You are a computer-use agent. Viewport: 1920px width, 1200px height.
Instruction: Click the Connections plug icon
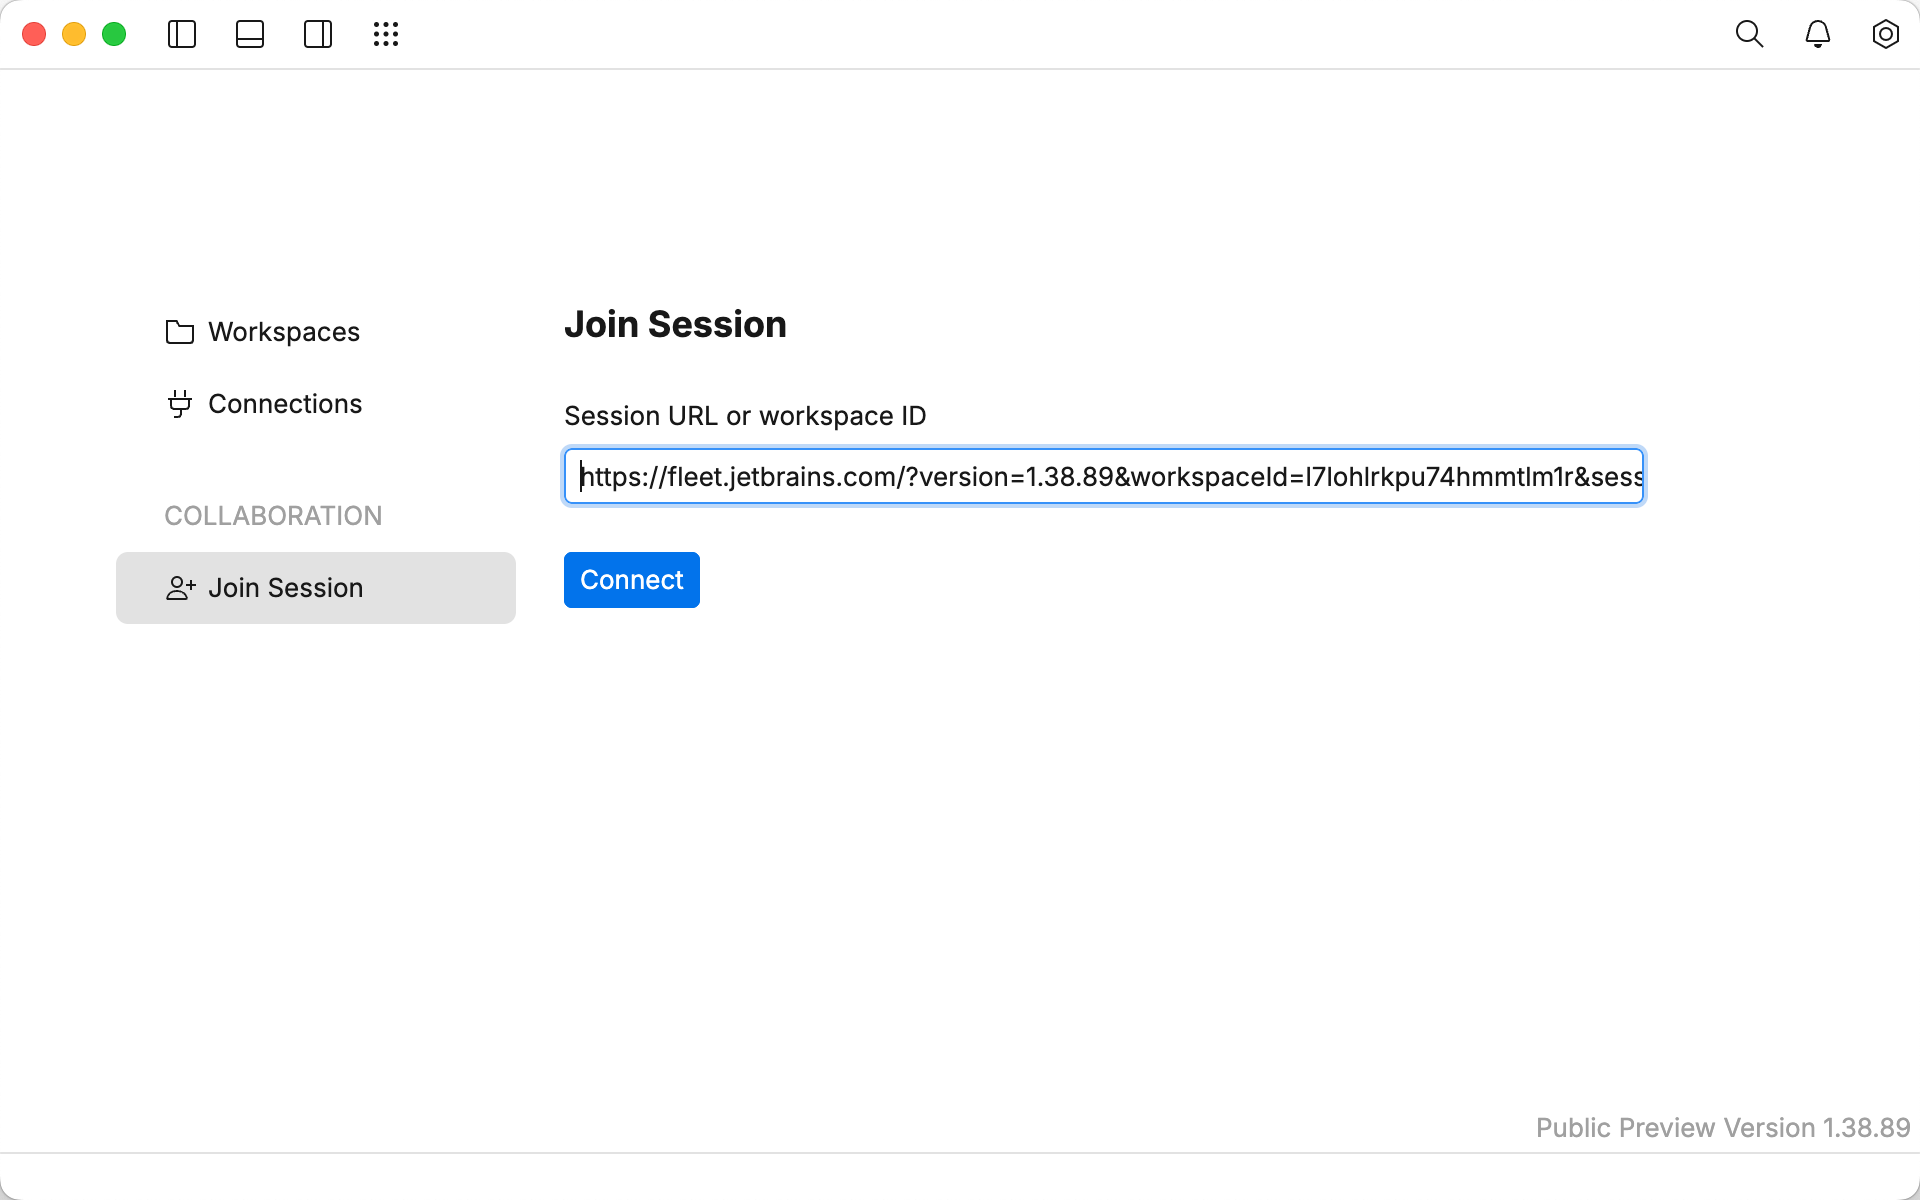tap(180, 404)
